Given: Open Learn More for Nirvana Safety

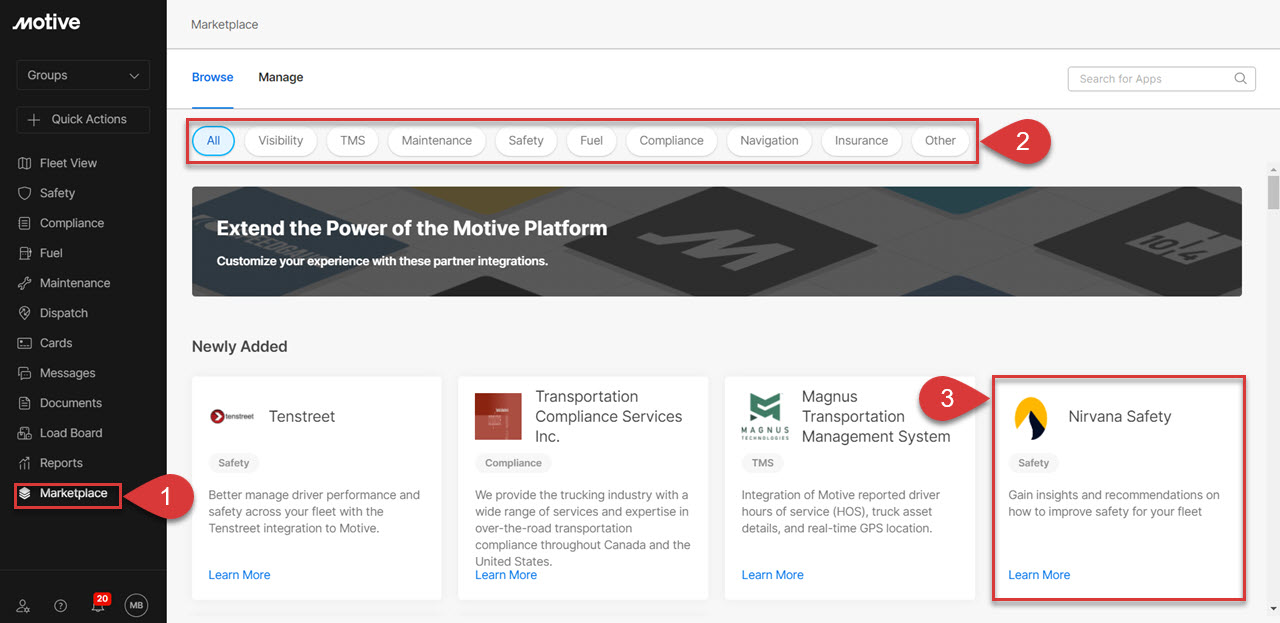Looking at the screenshot, I should [1039, 575].
